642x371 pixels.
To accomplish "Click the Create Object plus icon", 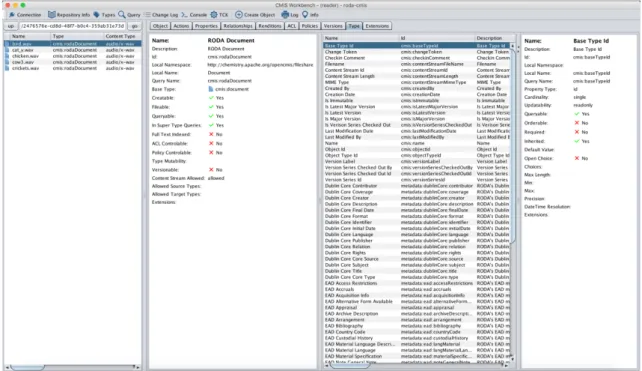I will pyautogui.click(x=239, y=15).
